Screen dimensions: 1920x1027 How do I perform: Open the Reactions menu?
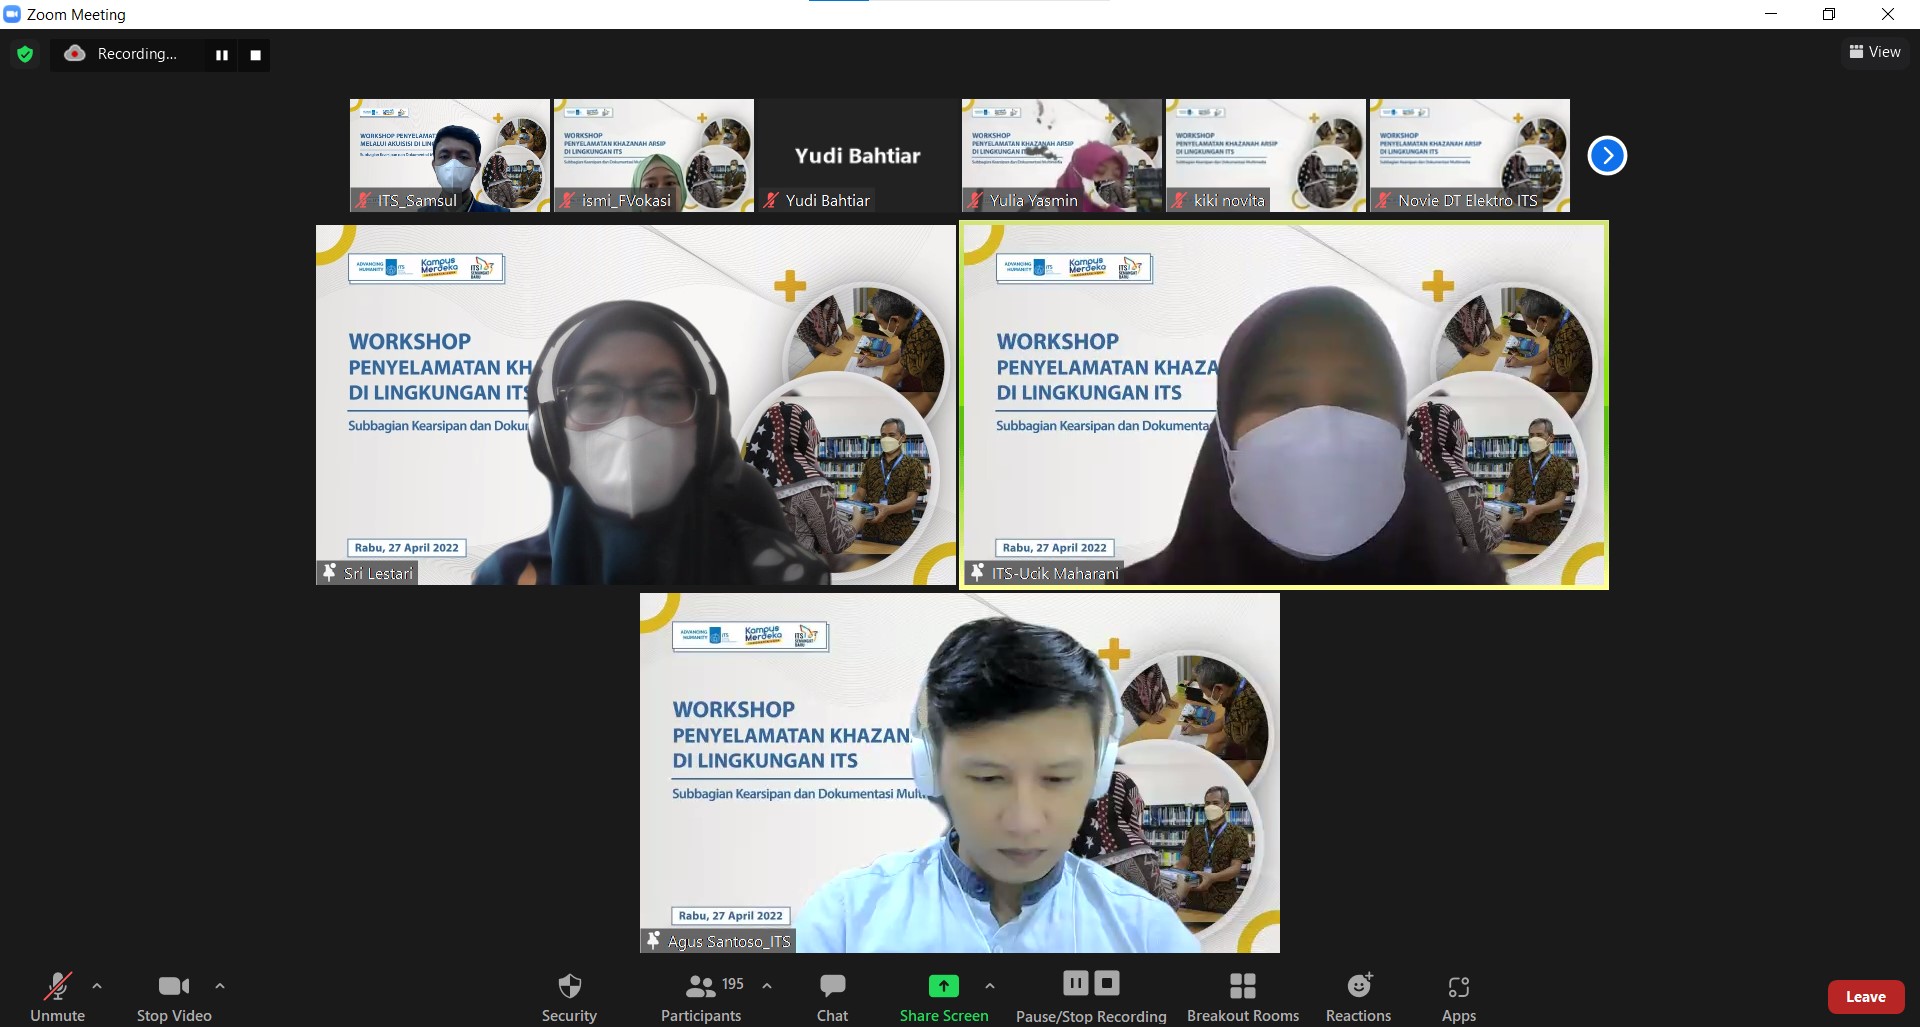coord(1358,997)
